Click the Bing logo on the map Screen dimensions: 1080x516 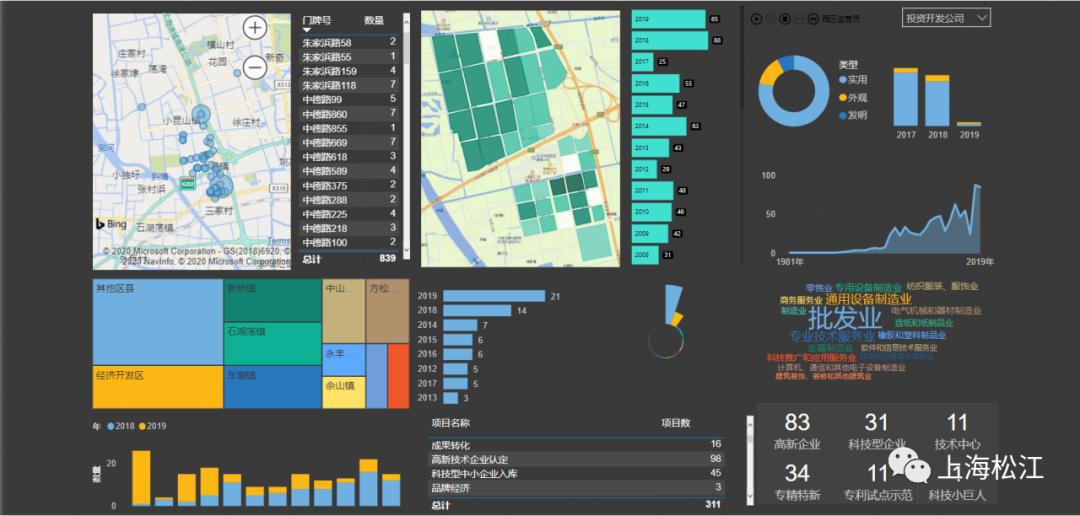click(x=111, y=224)
